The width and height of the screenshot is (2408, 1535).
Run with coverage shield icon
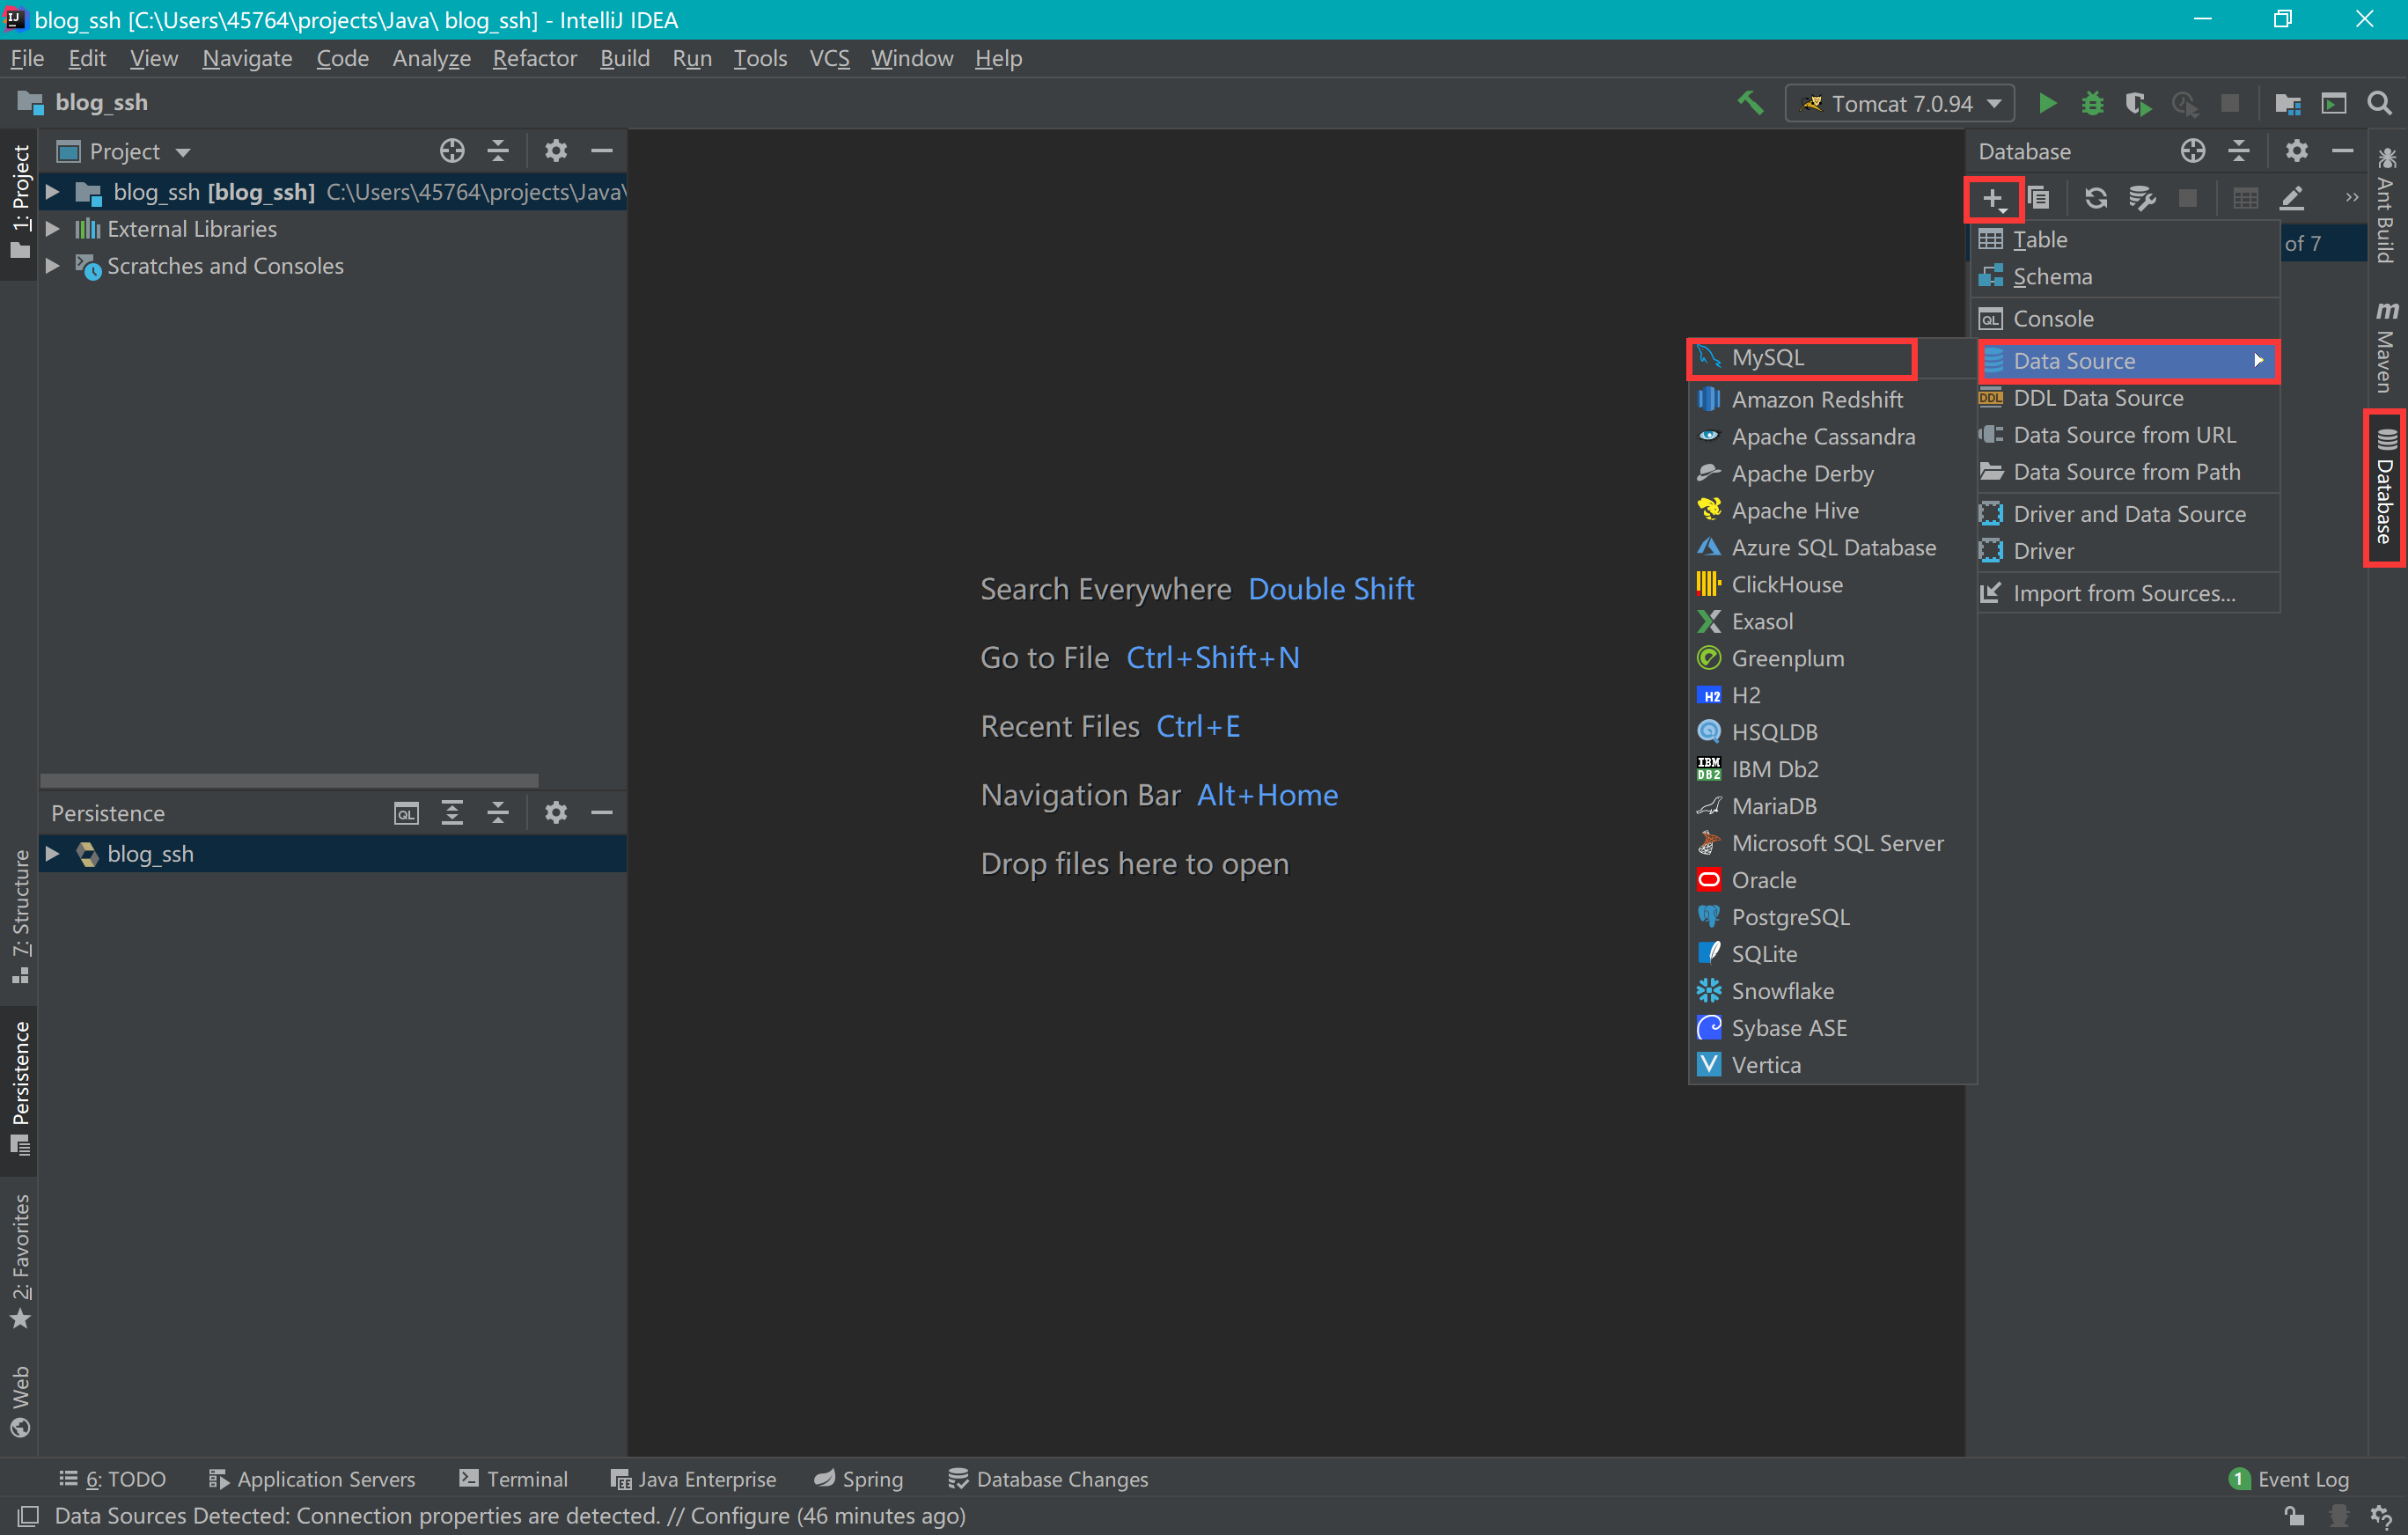point(2138,103)
